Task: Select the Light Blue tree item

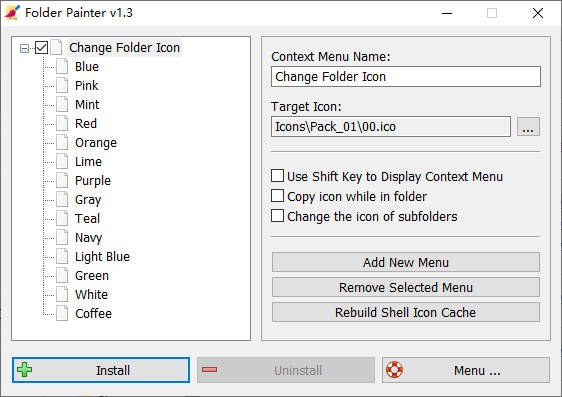Action: pyautogui.click(x=102, y=257)
